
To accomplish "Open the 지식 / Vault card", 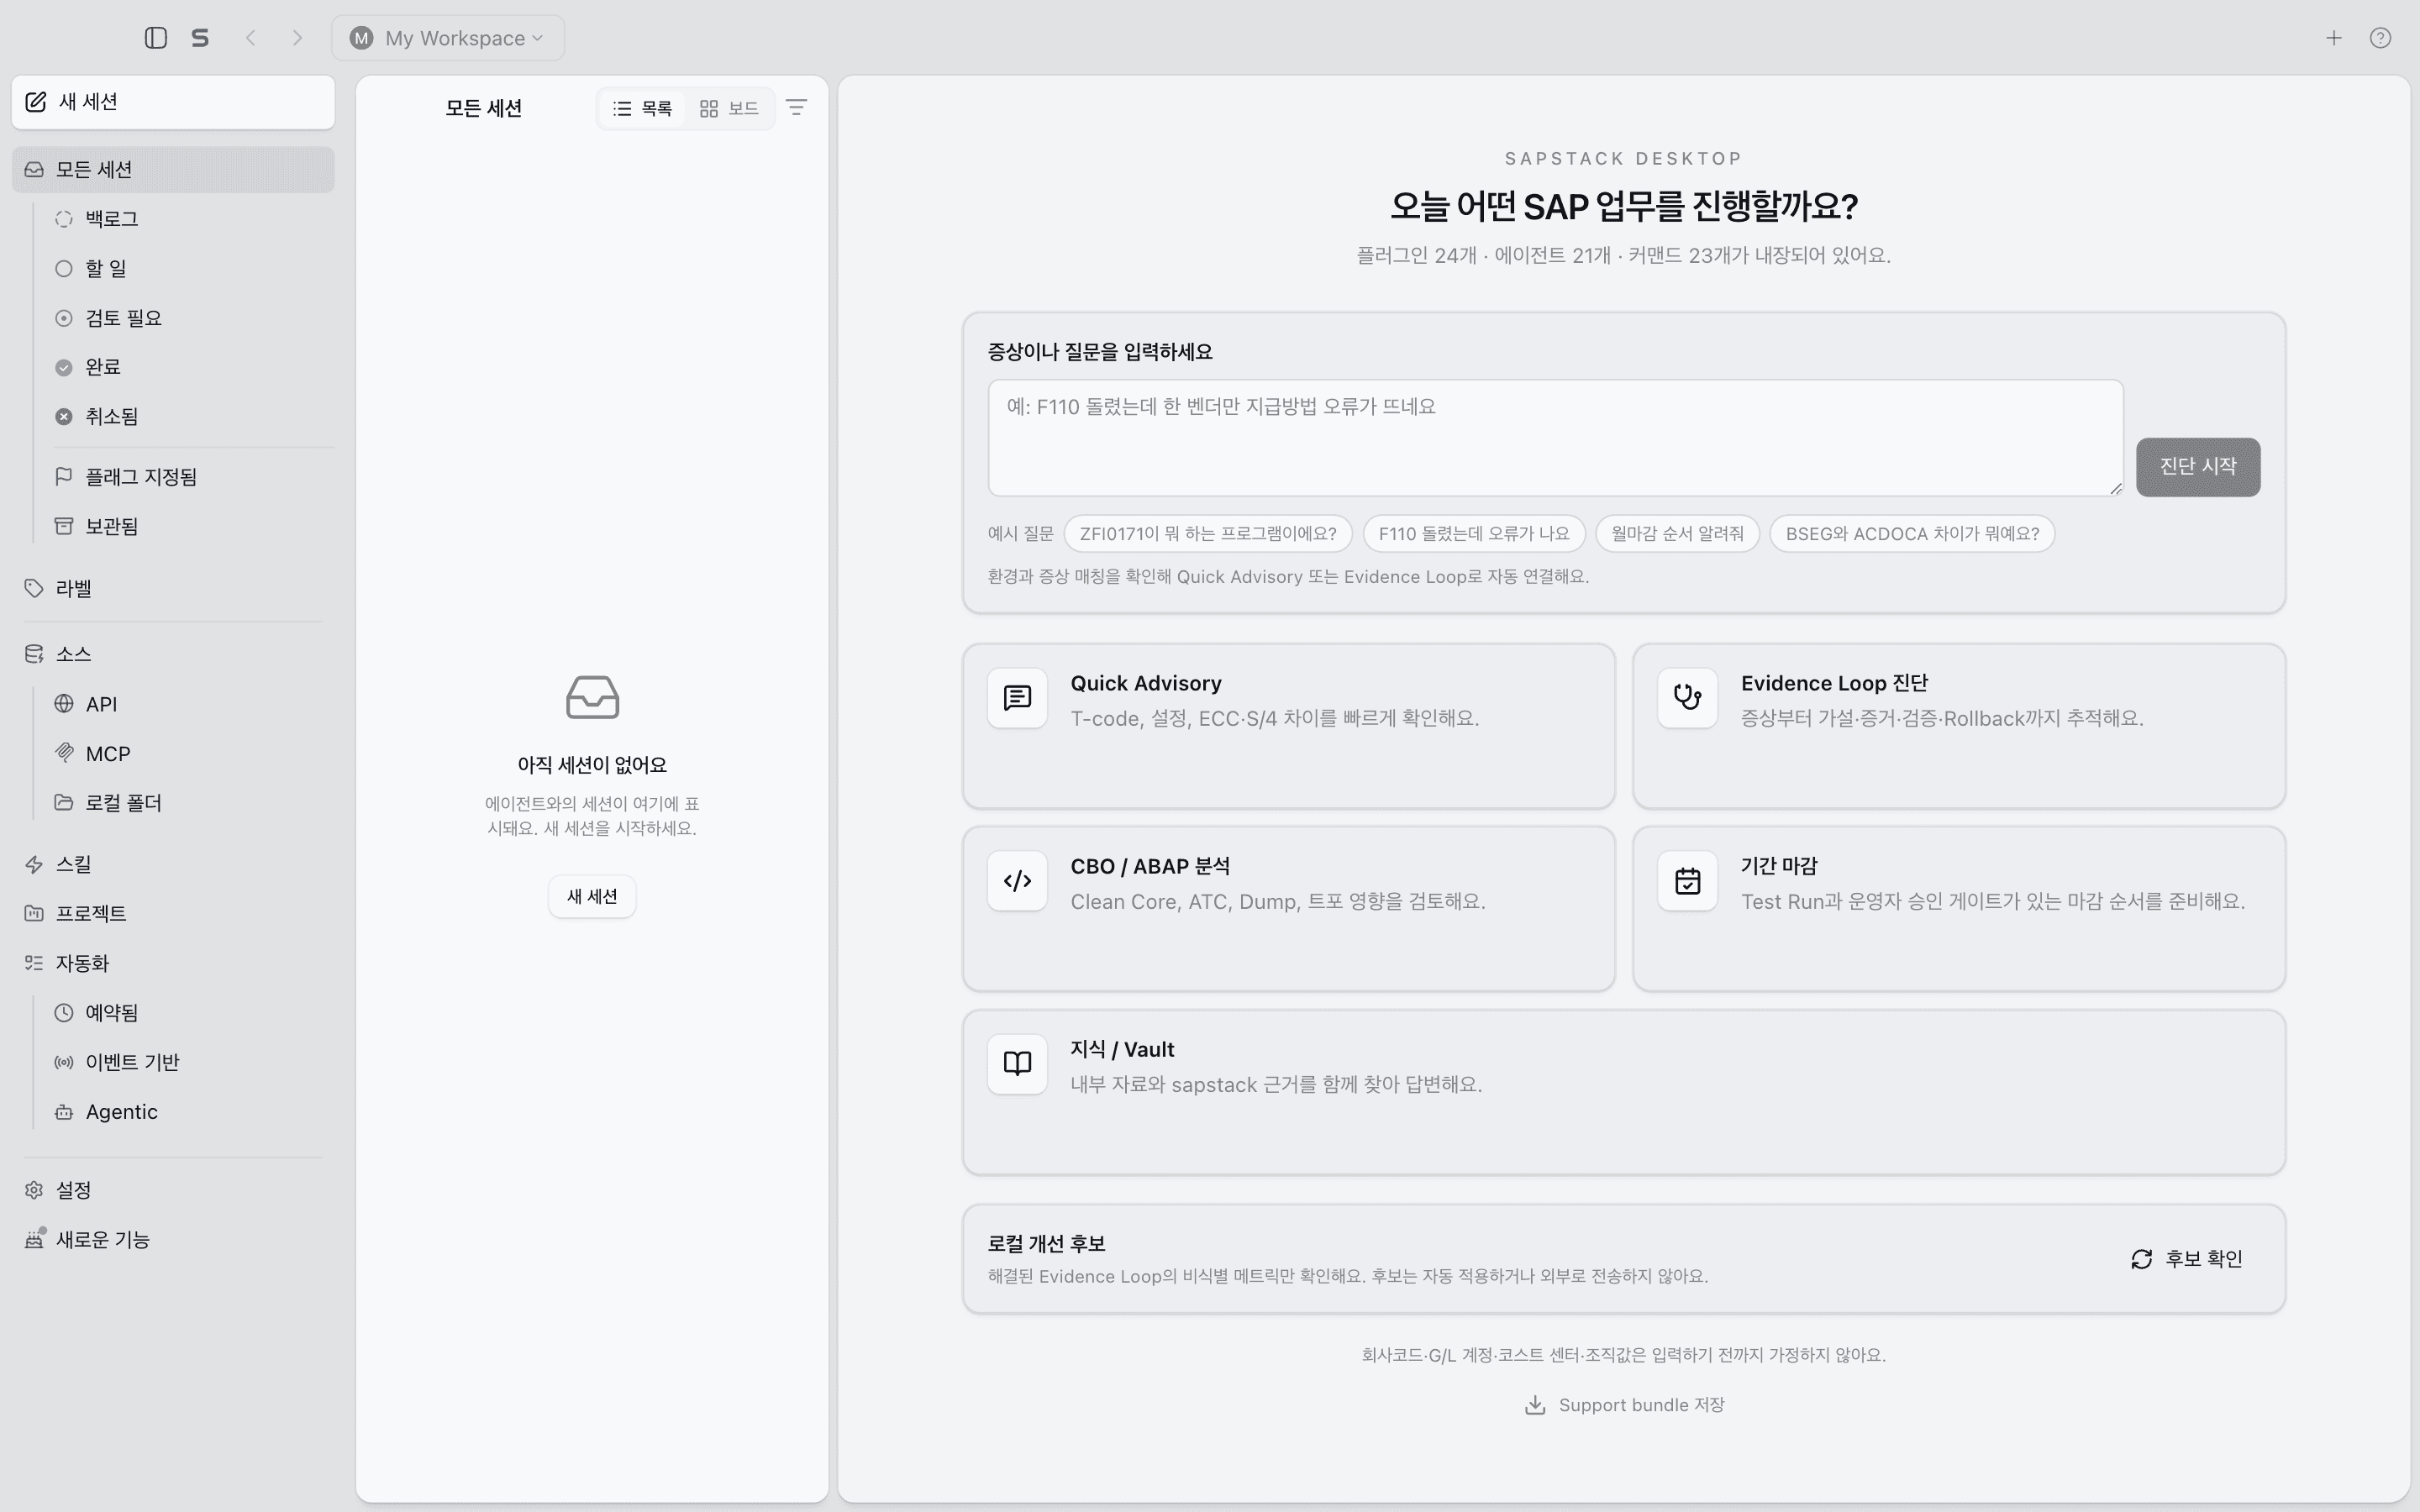I will [x=1623, y=1092].
